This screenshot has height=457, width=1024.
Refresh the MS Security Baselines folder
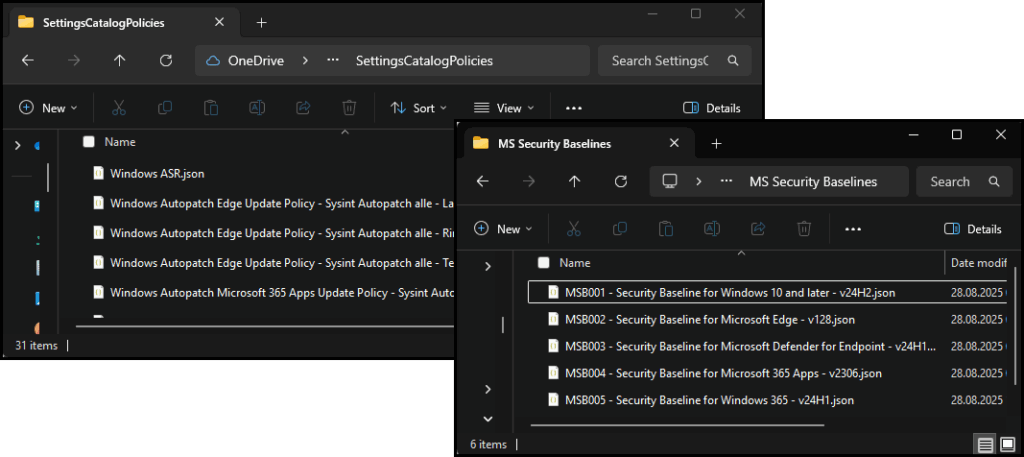(x=620, y=181)
